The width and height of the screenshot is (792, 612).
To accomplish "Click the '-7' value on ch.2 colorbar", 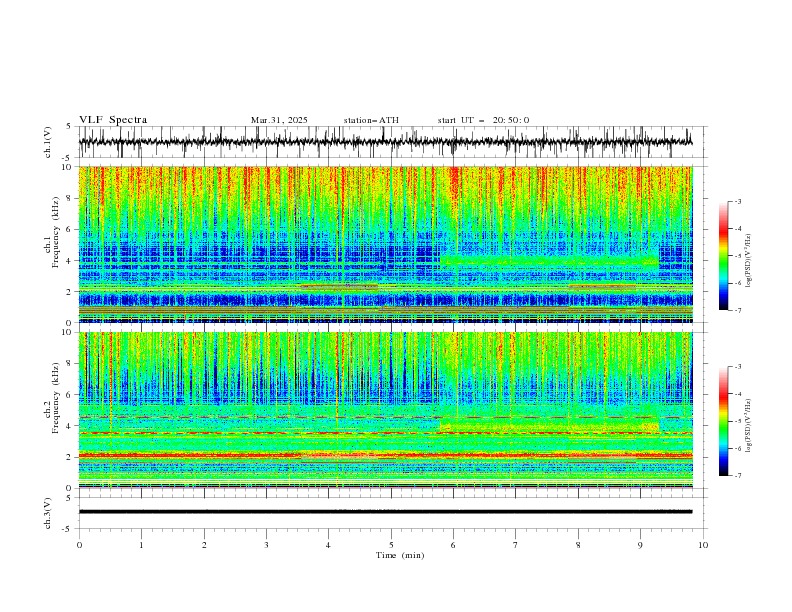I will [737, 476].
